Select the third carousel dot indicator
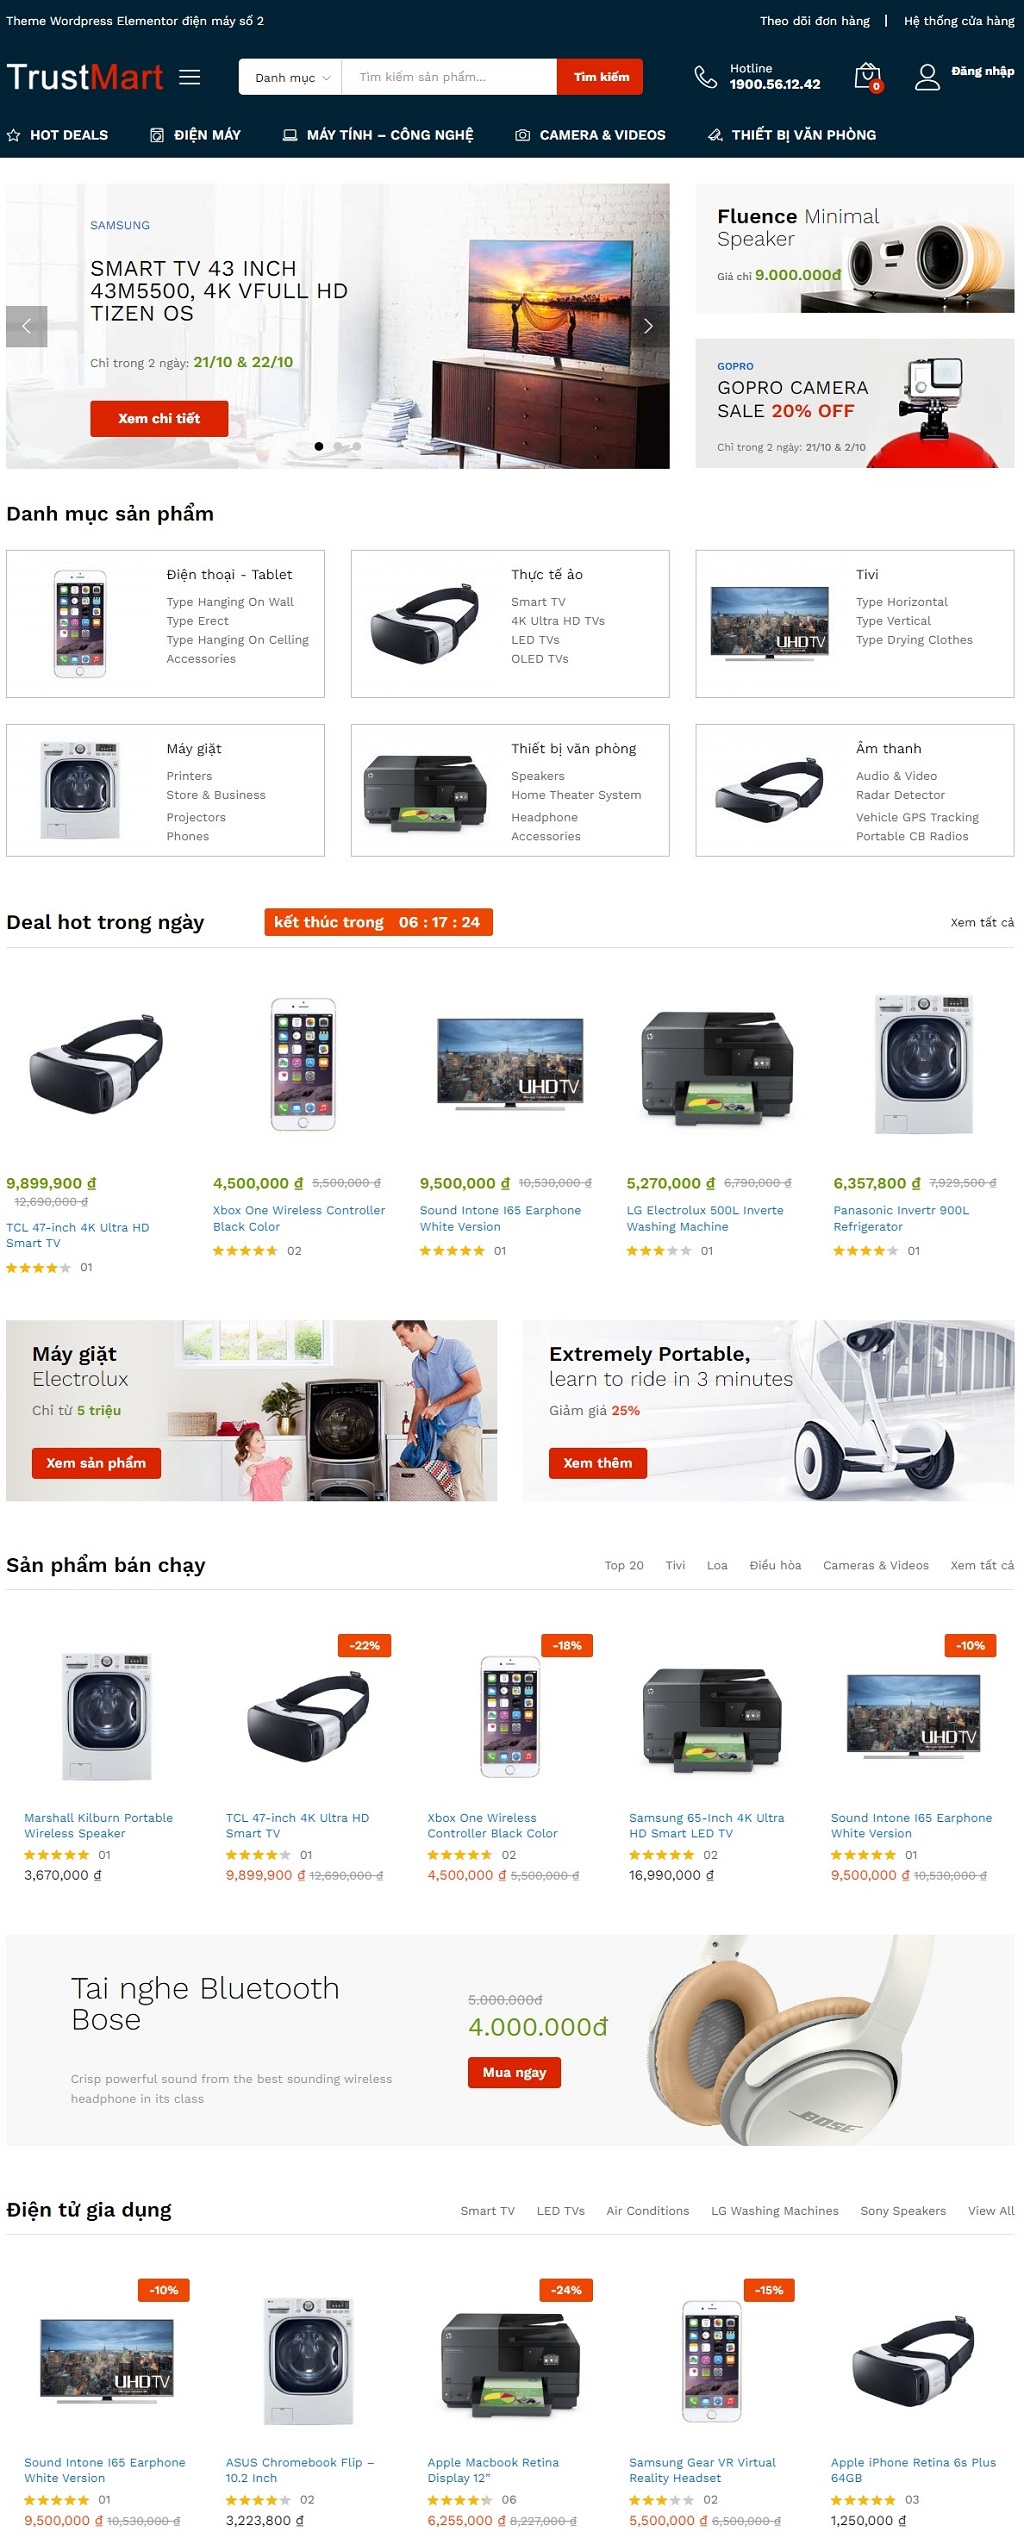Image resolution: width=1024 pixels, height=2538 pixels. [x=357, y=446]
